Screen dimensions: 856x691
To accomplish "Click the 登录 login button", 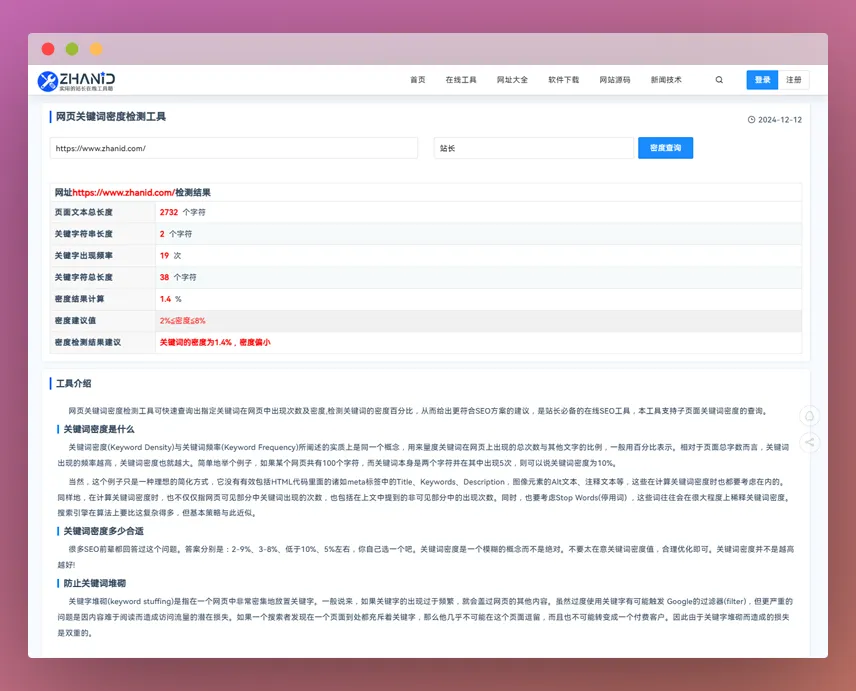I will pos(761,79).
